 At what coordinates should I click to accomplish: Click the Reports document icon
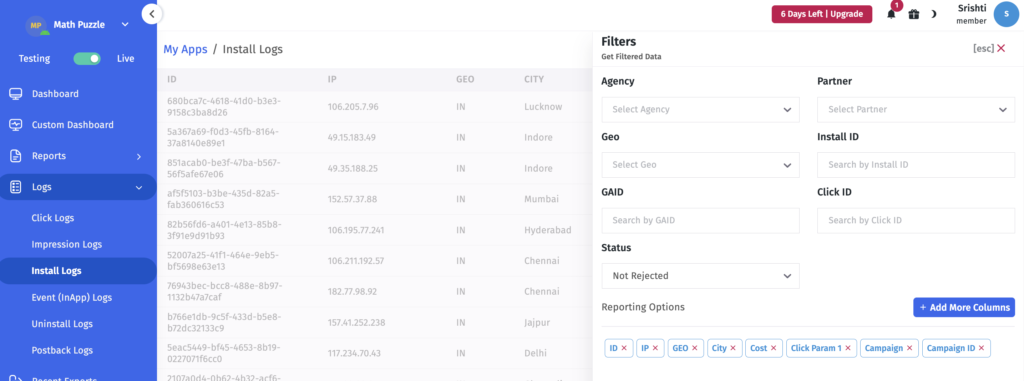pyautogui.click(x=16, y=156)
